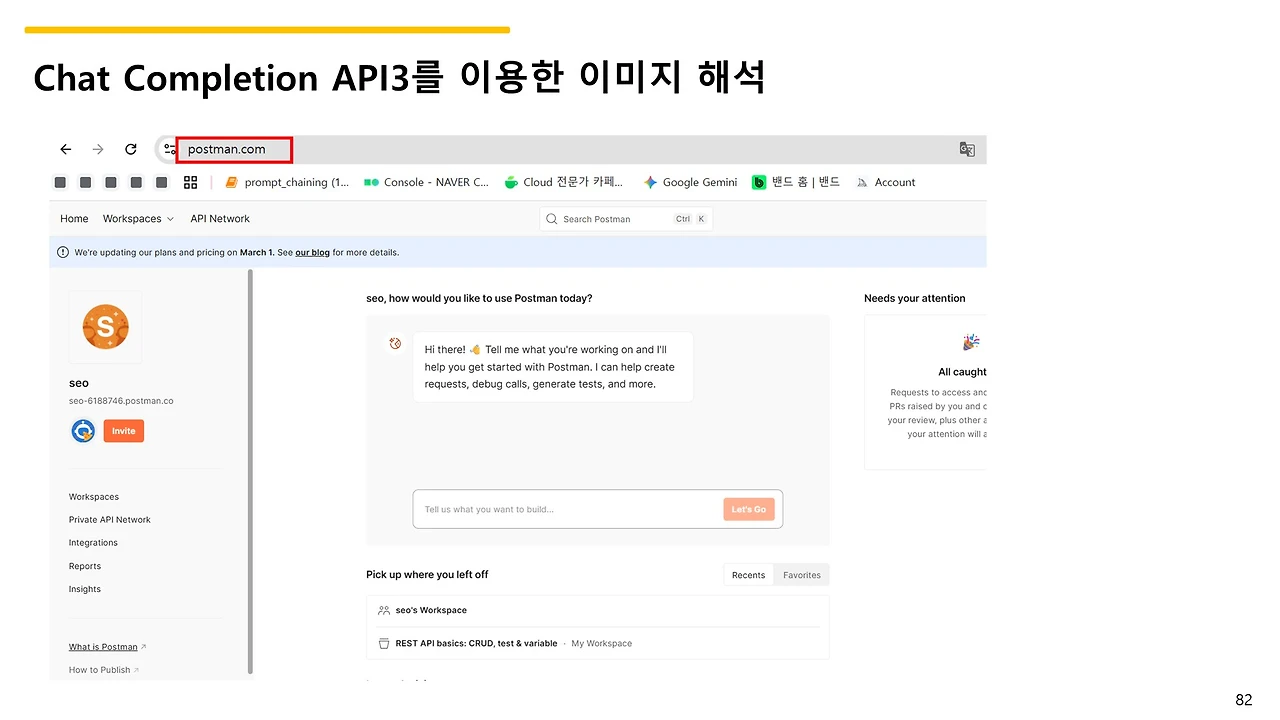Open Workspaces in the left sidebar

point(94,497)
